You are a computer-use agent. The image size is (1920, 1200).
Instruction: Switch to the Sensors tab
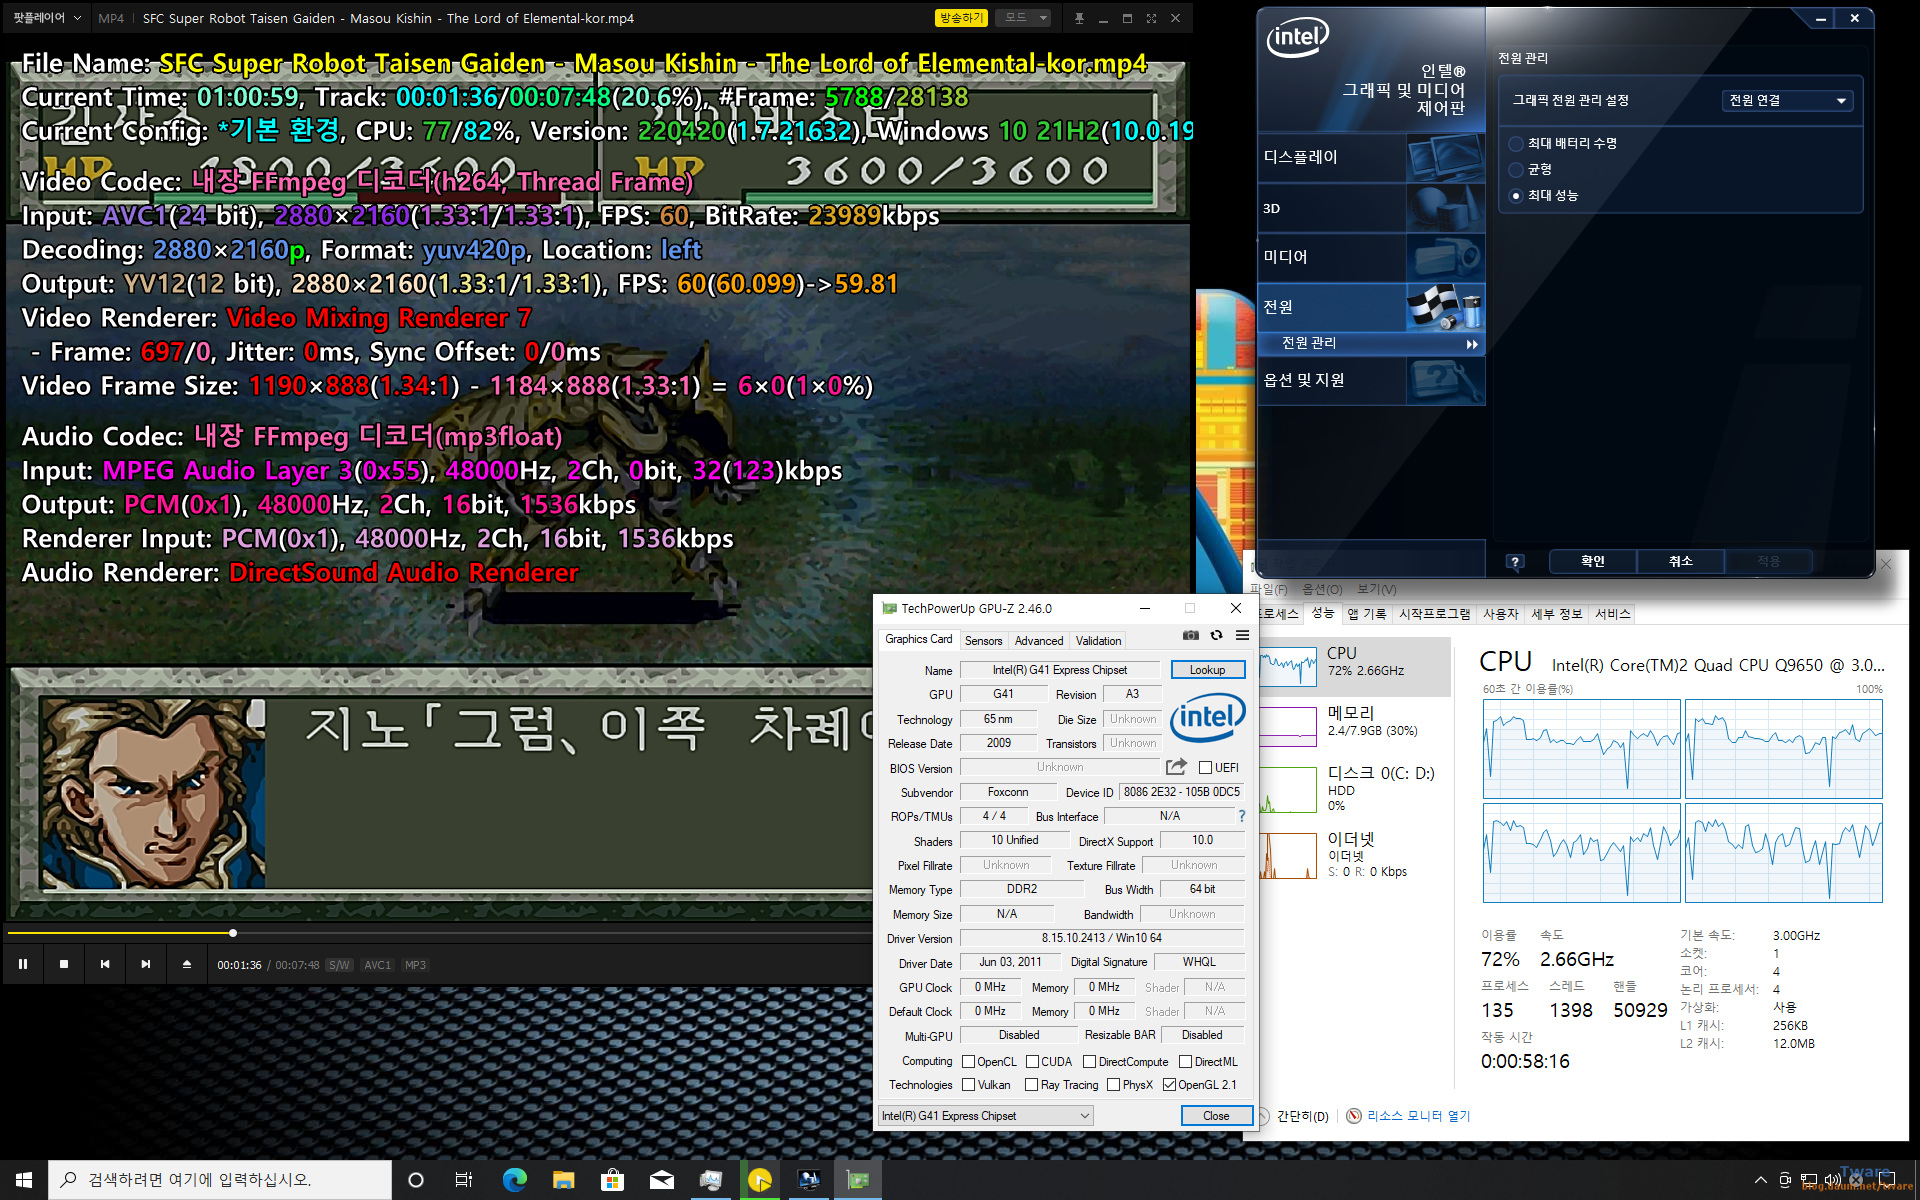983,641
